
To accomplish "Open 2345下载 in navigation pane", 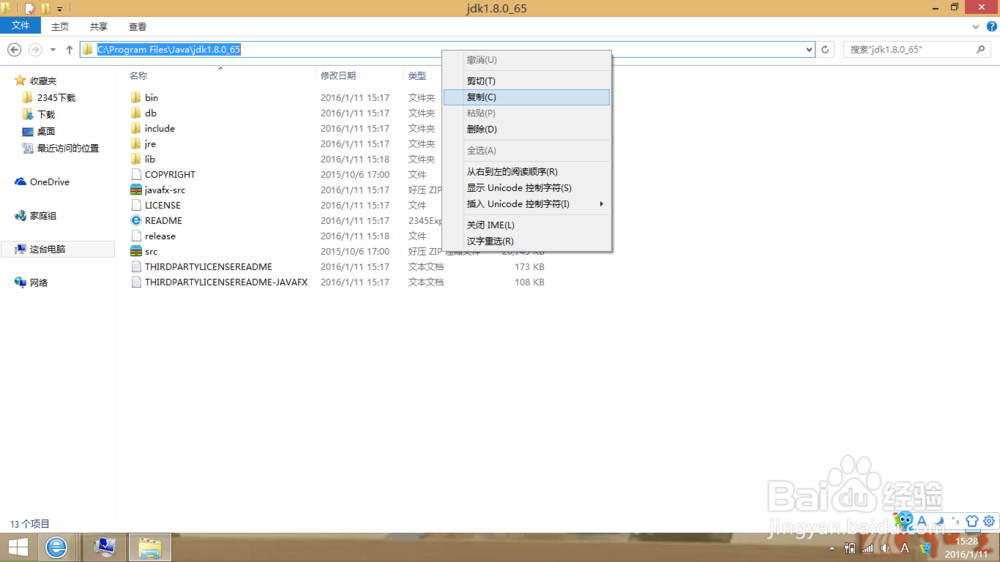I will click(x=56, y=98).
